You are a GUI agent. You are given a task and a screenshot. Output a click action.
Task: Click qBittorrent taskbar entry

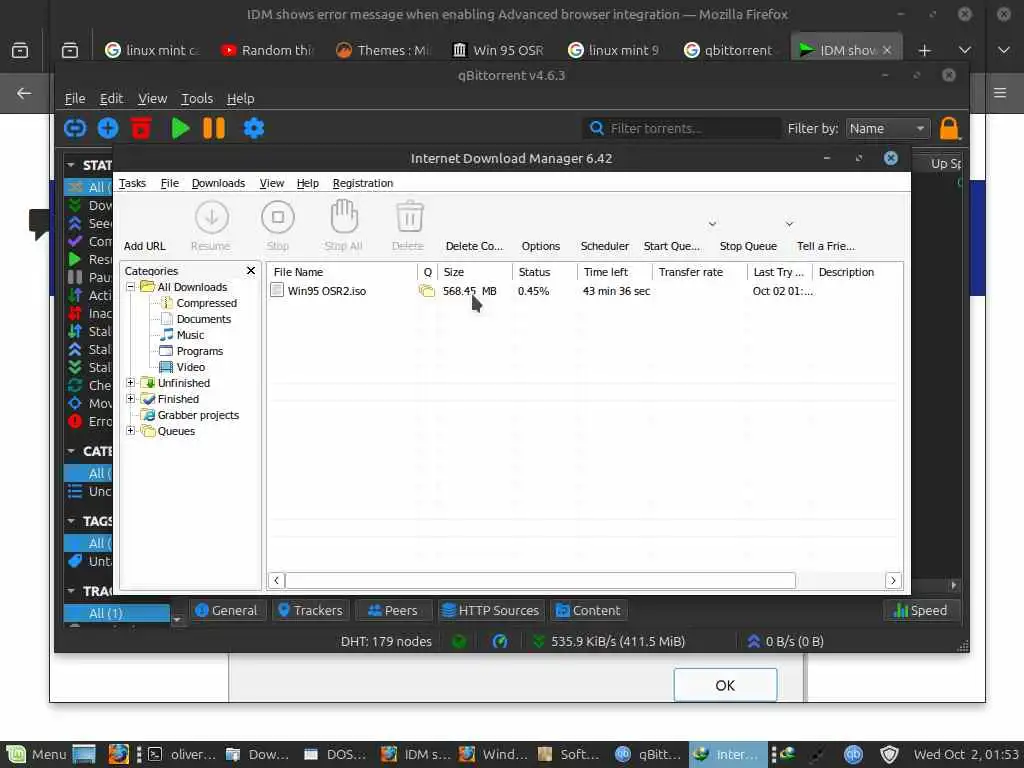650,754
